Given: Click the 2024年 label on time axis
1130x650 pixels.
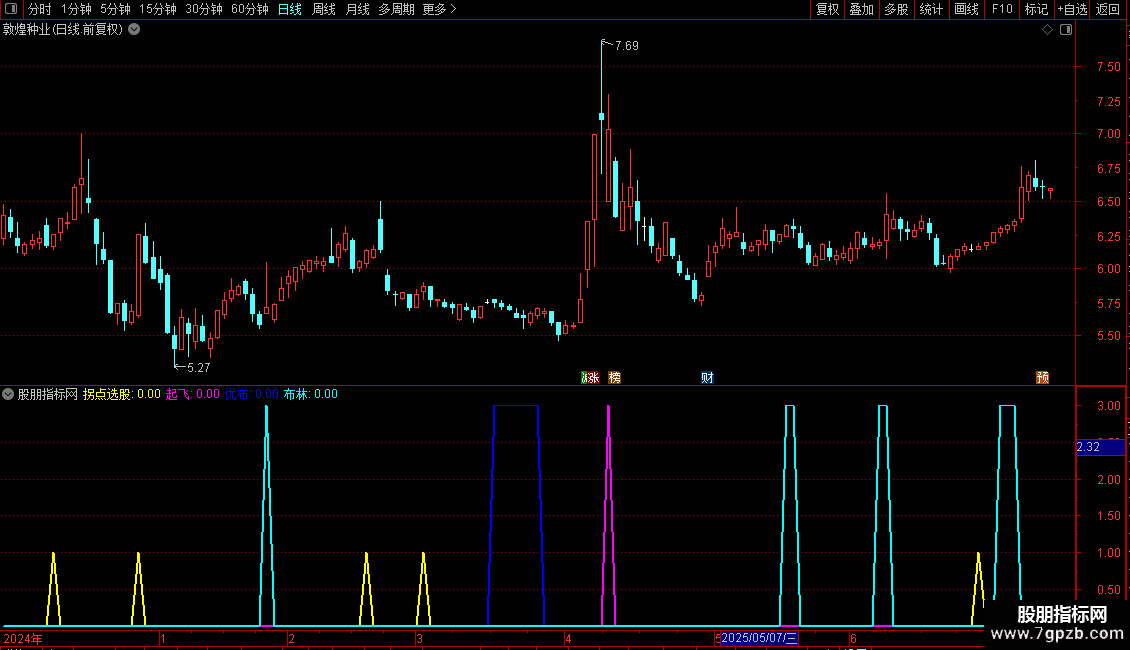Looking at the screenshot, I should tap(23, 639).
